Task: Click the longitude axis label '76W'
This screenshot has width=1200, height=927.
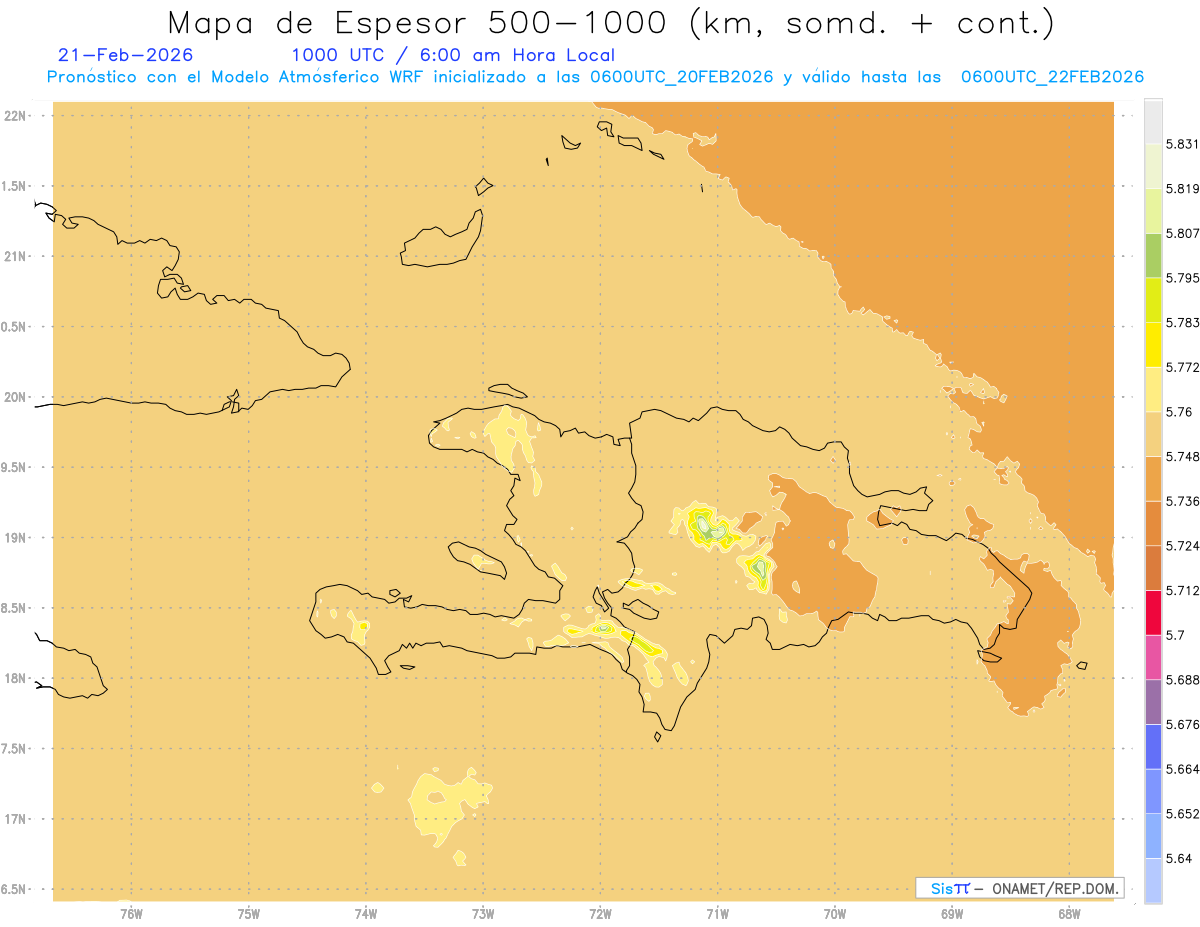Action: click(131, 914)
